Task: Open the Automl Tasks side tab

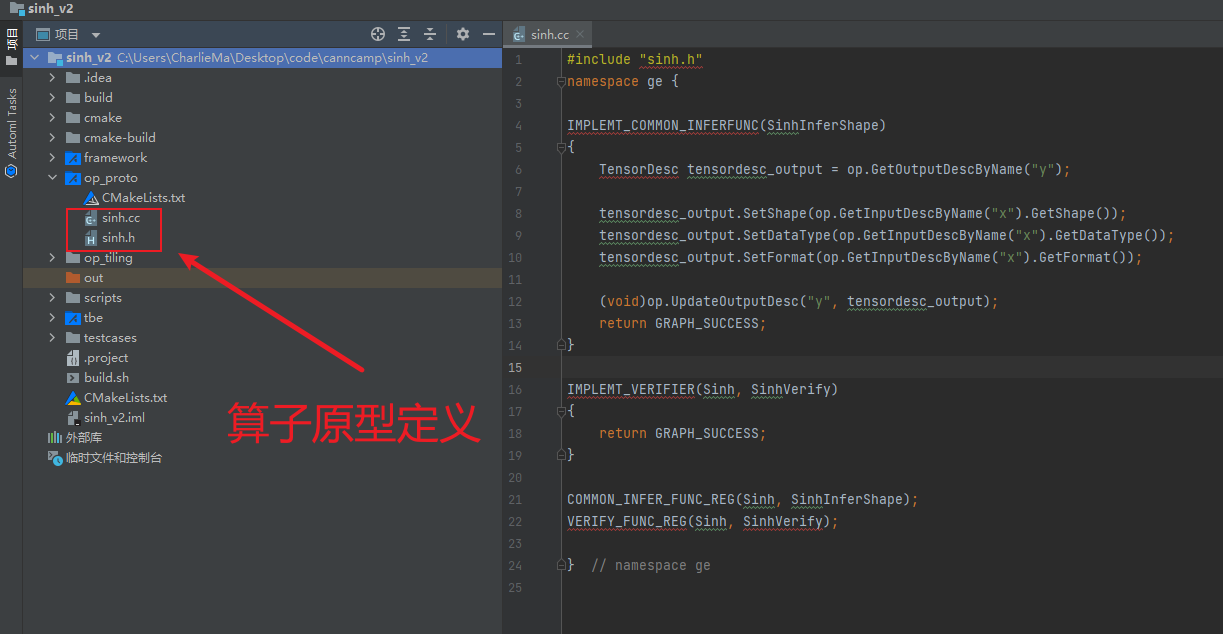Action: 11,133
